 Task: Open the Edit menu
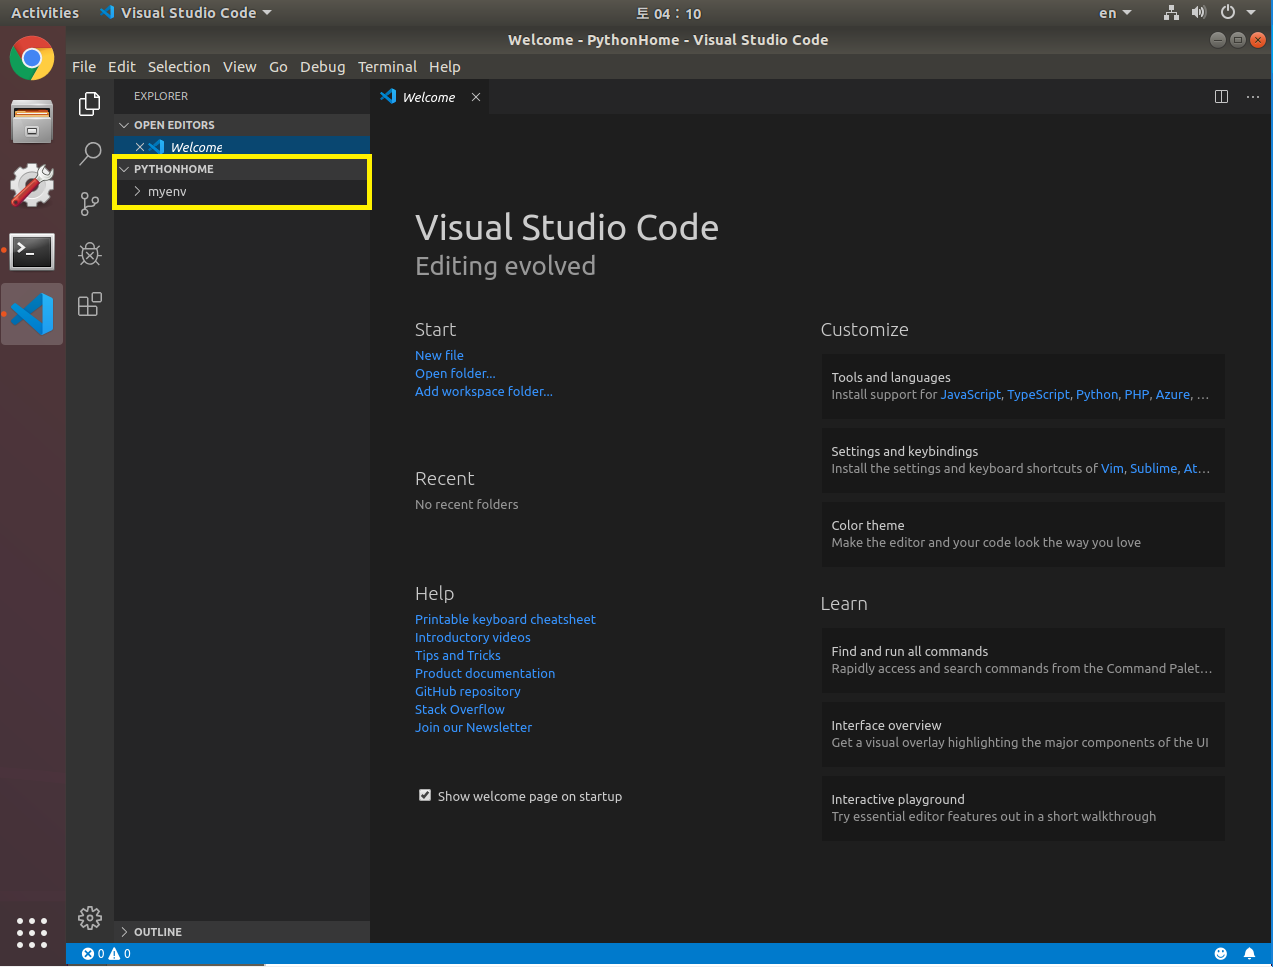[122, 67]
